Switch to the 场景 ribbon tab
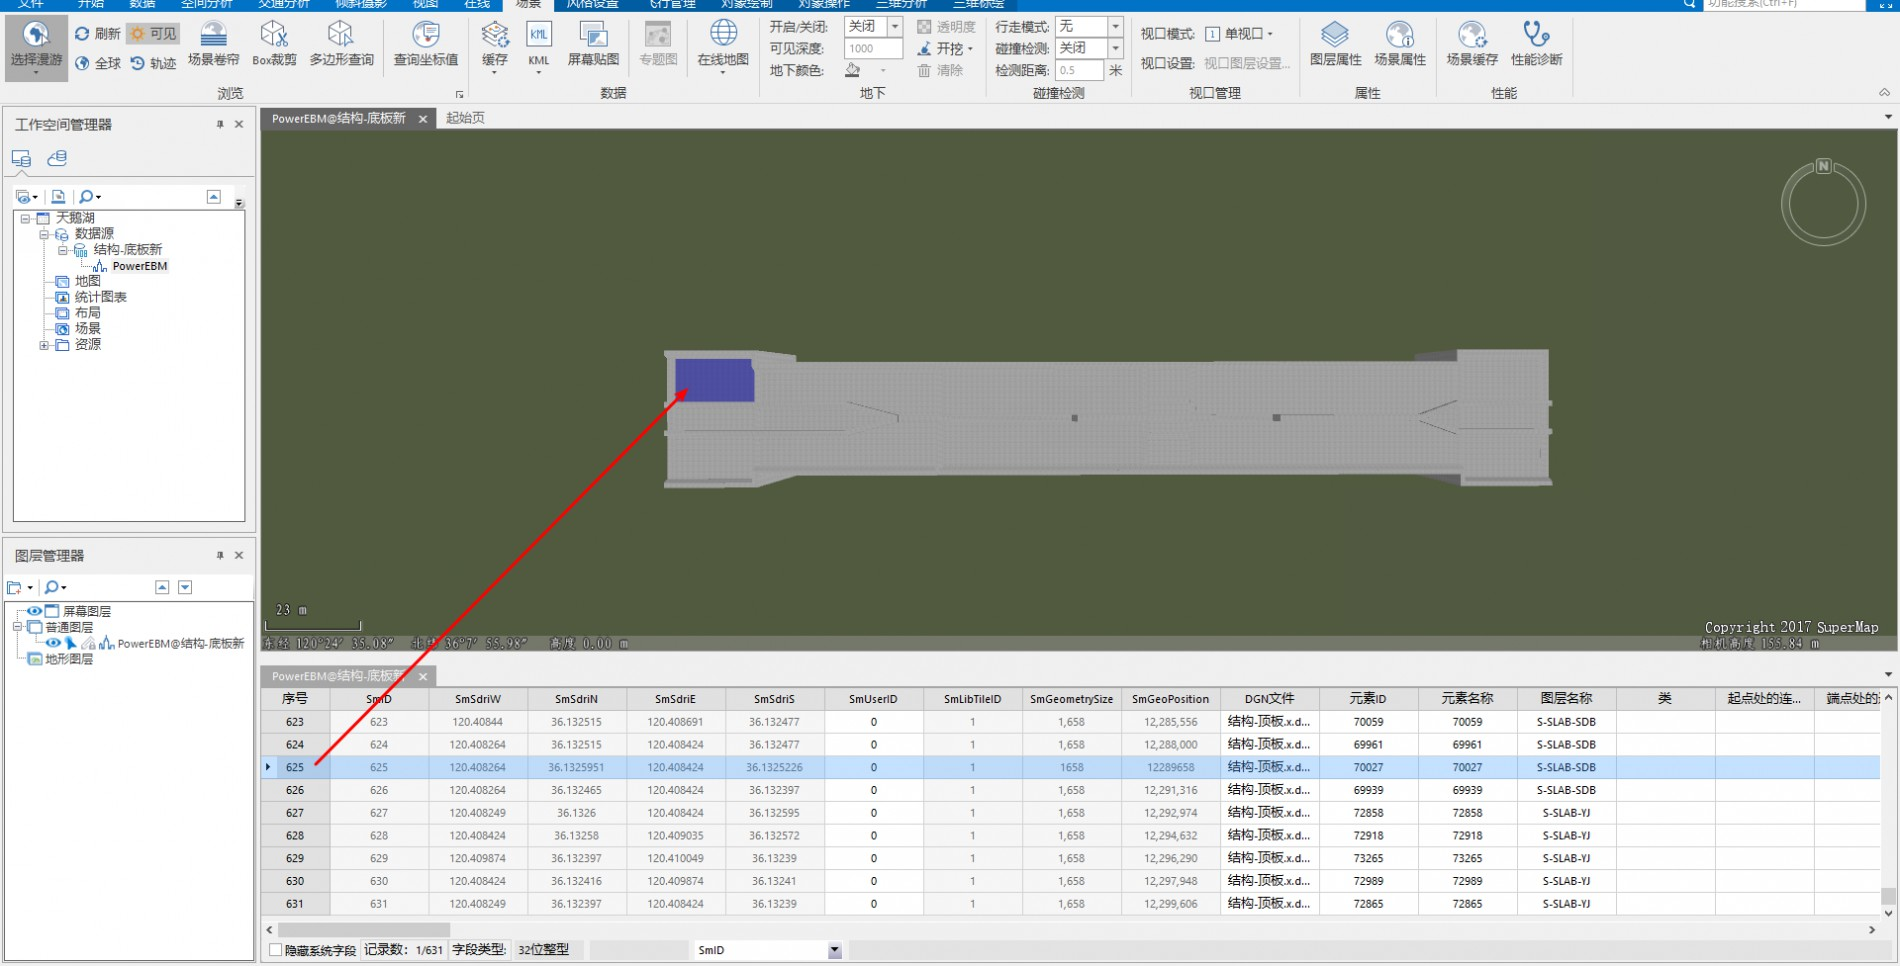Image resolution: width=1900 pixels, height=966 pixels. click(528, 5)
